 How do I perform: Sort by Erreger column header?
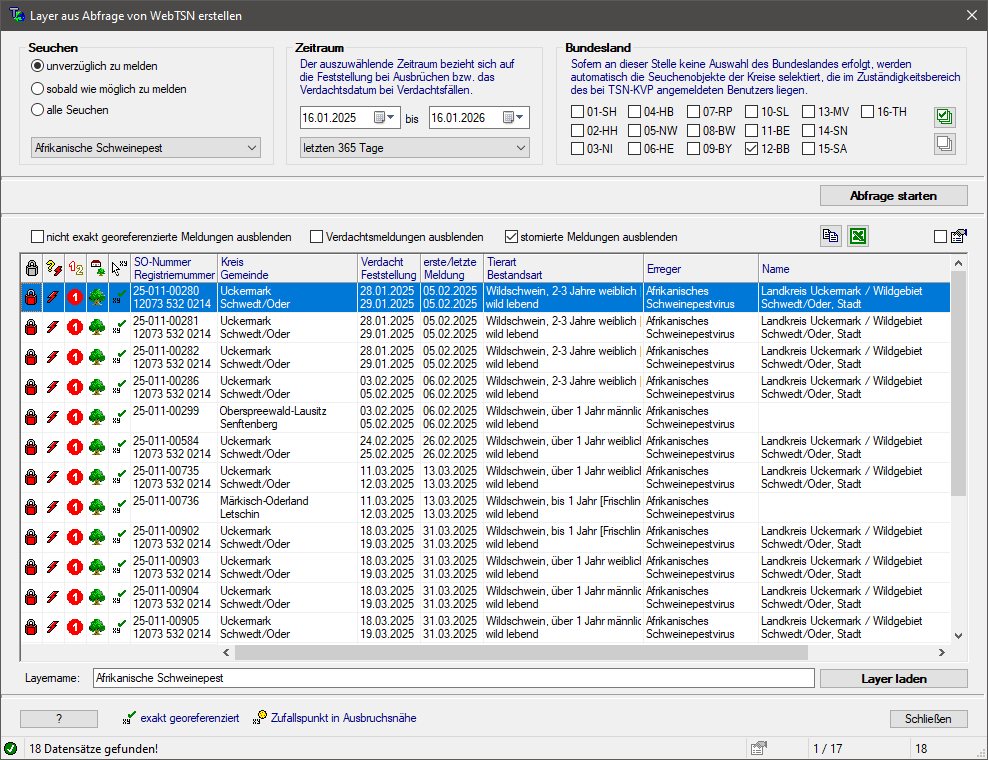coord(701,268)
